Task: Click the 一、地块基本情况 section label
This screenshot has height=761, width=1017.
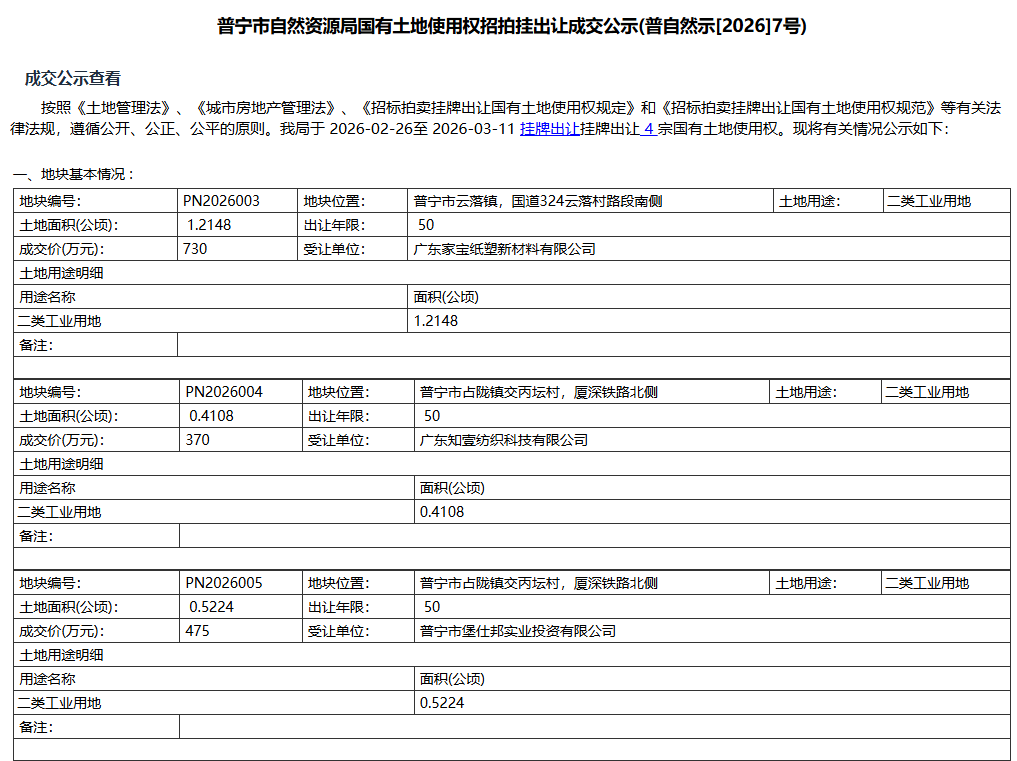Action: (74, 174)
